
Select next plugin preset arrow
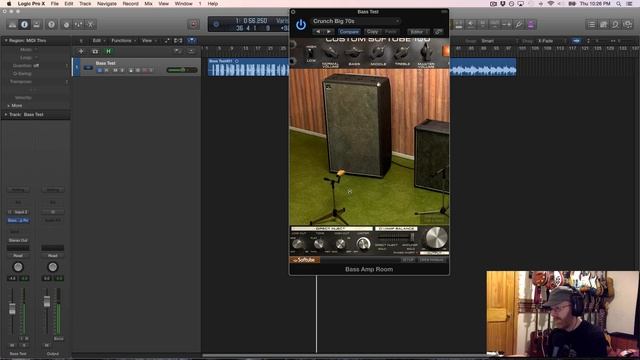(x=329, y=31)
